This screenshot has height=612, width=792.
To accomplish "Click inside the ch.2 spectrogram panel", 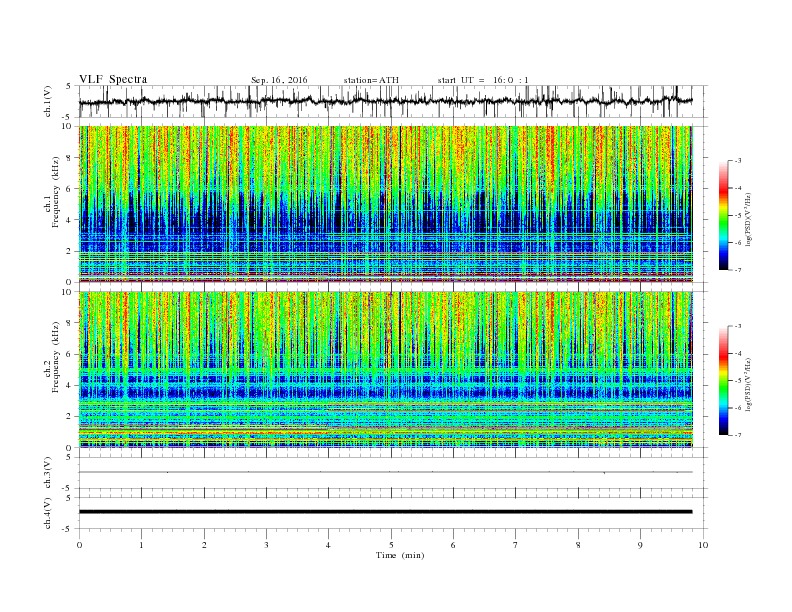I will tap(386, 370).
